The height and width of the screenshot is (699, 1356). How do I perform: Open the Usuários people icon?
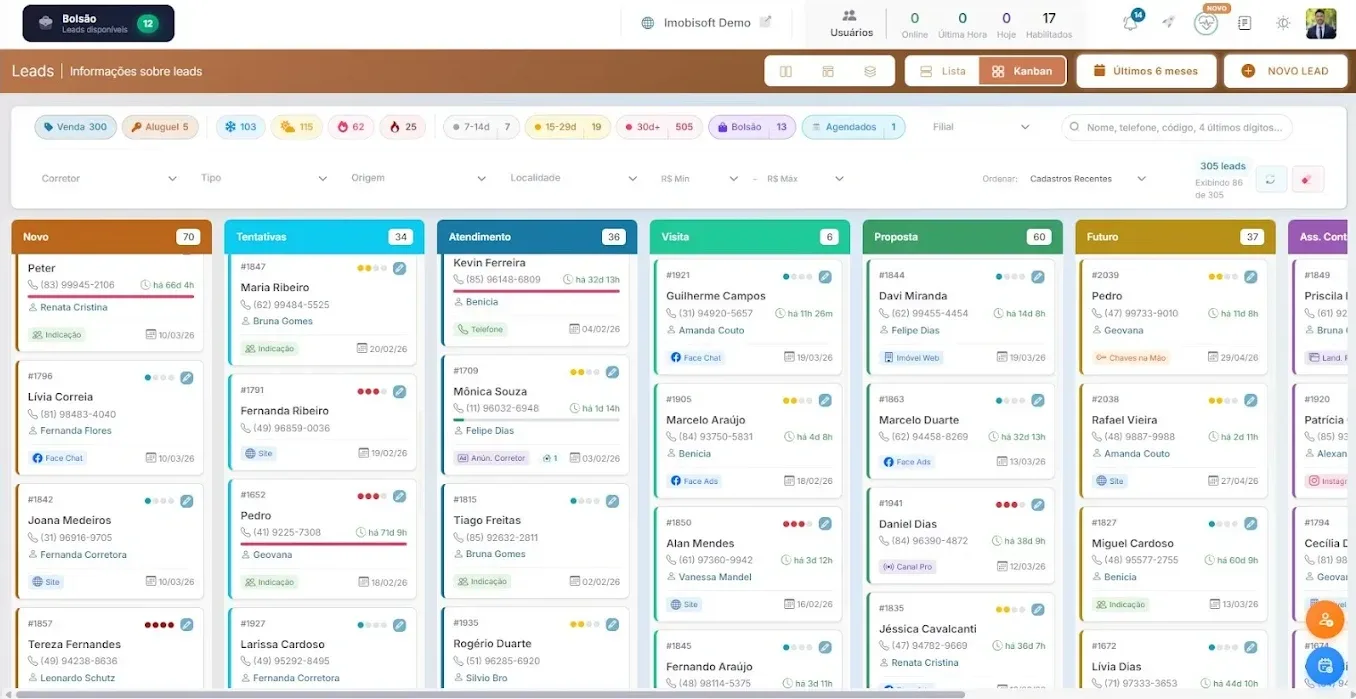click(x=850, y=16)
